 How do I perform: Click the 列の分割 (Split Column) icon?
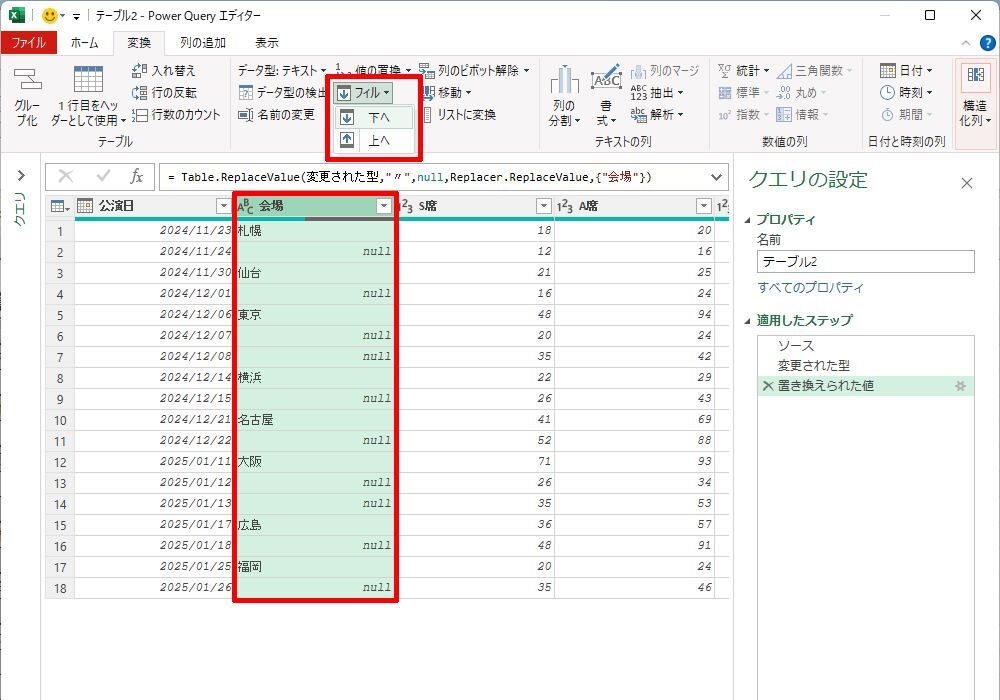[564, 82]
